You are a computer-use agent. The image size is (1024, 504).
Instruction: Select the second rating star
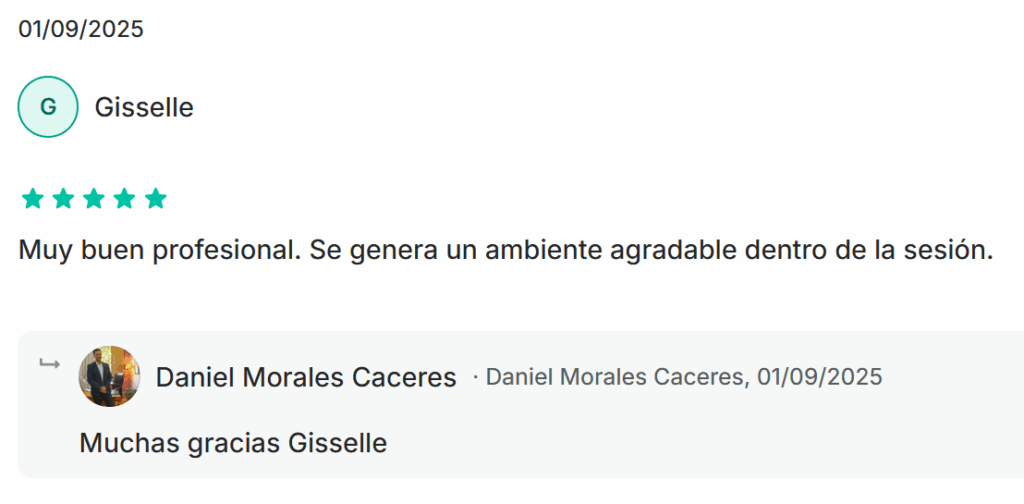pos(64,199)
